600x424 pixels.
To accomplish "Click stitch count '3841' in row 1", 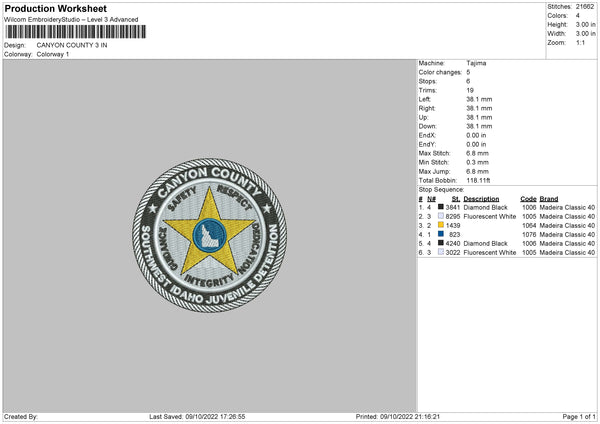I will [453, 207].
